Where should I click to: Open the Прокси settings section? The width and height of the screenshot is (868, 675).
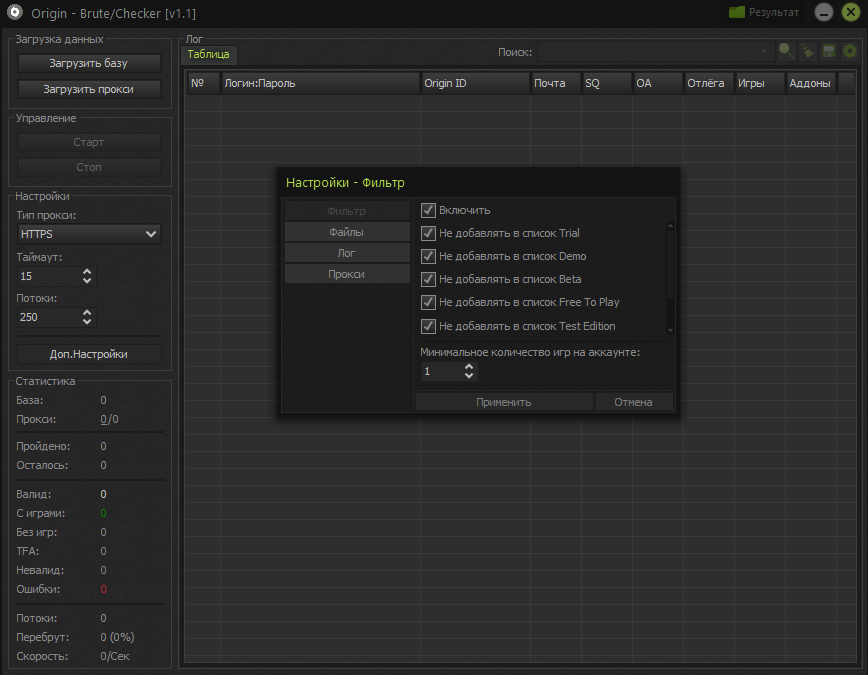(347, 274)
